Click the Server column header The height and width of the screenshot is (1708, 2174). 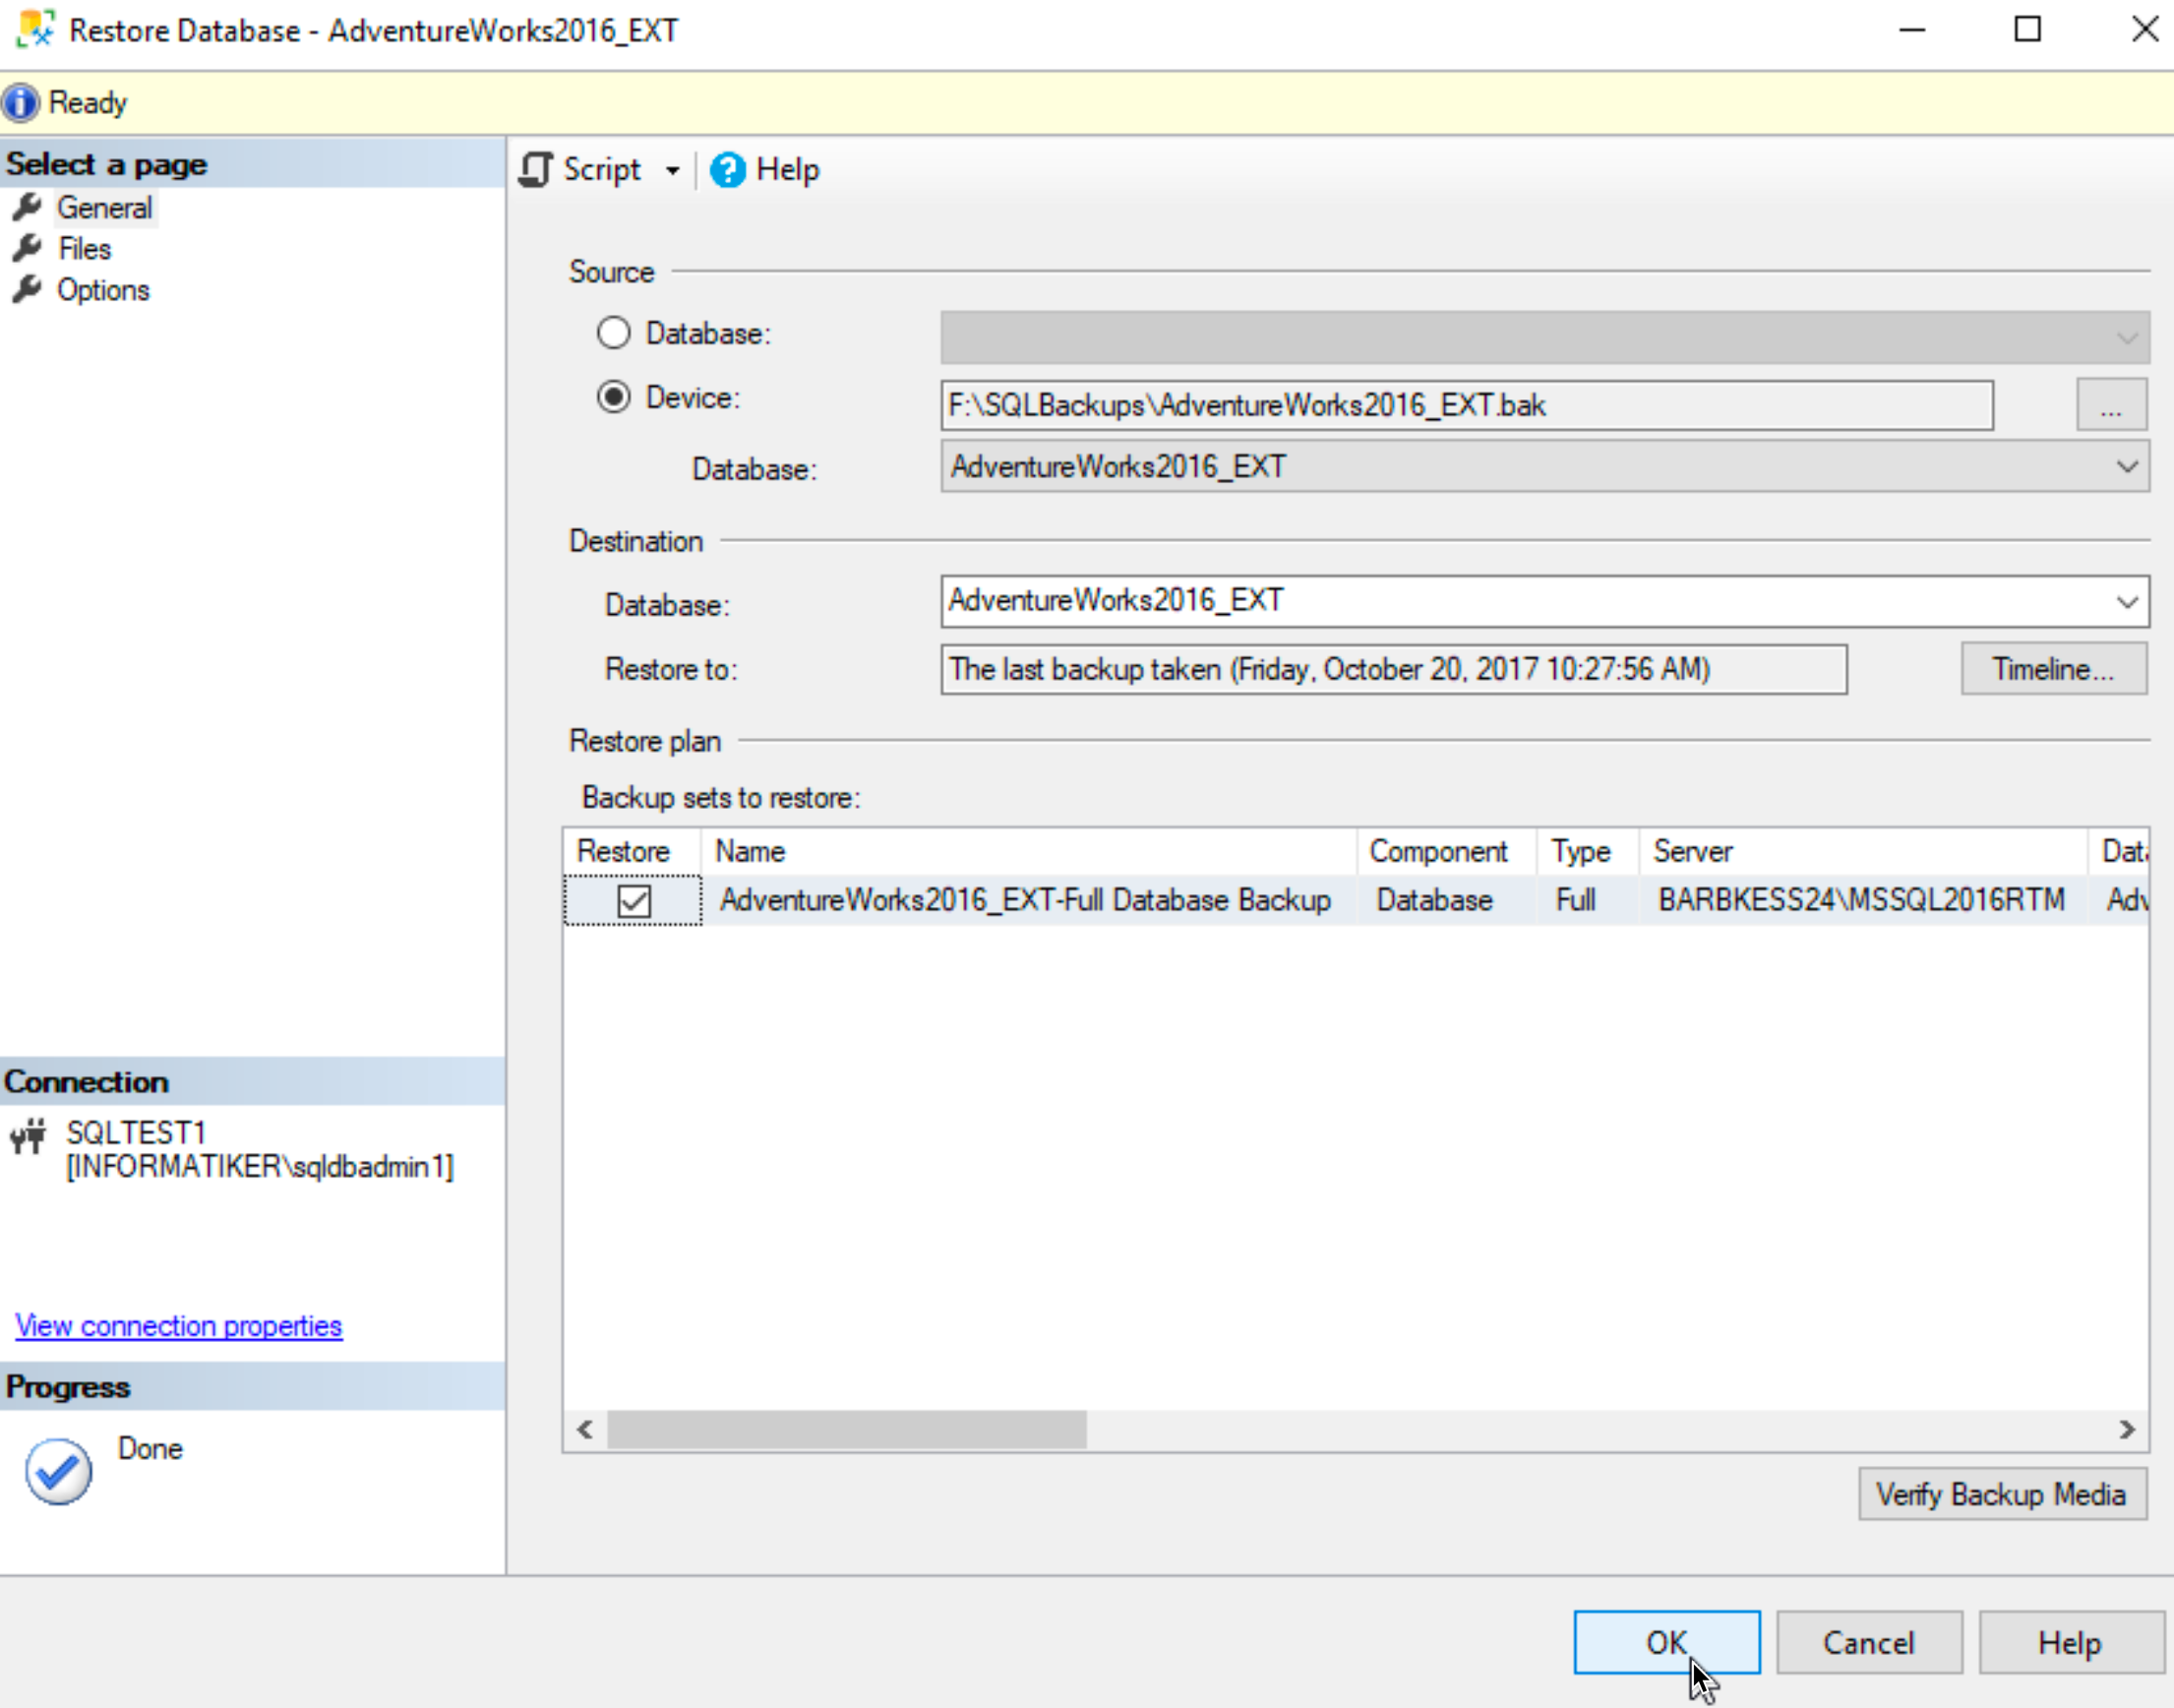point(1863,851)
